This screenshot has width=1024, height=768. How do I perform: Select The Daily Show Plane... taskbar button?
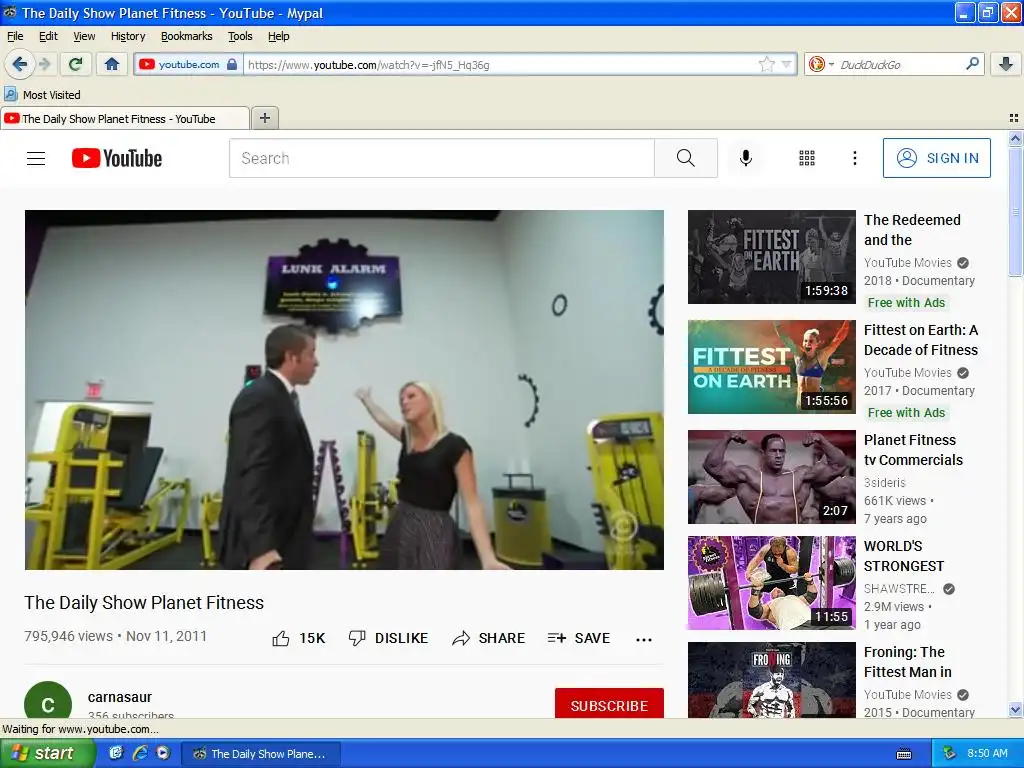tap(260, 754)
